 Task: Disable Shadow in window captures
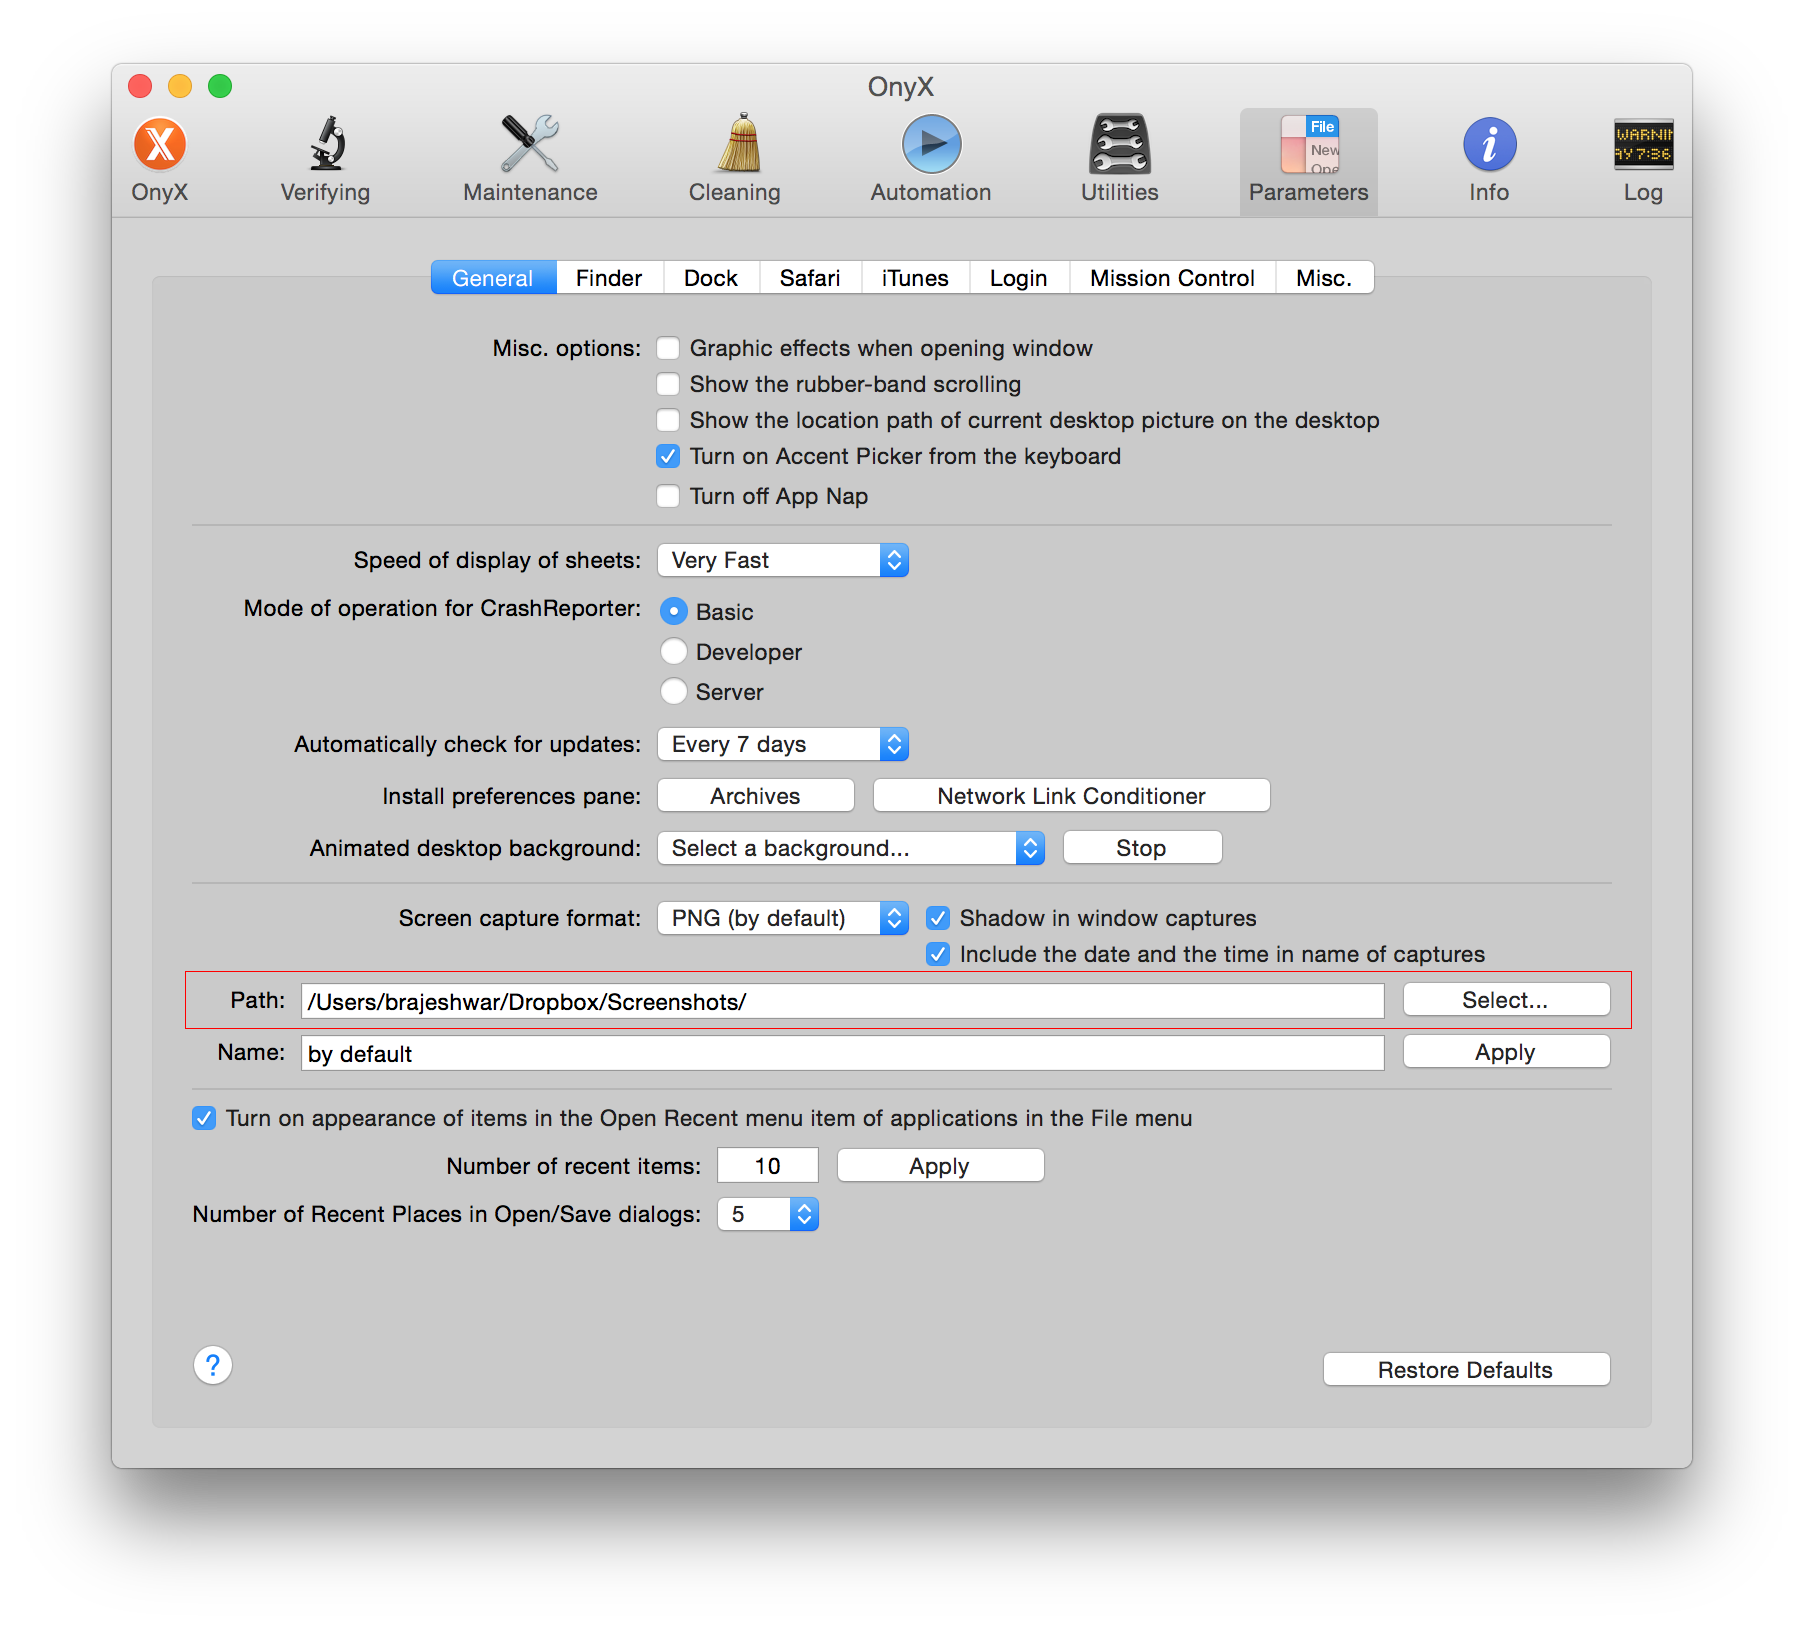coord(938,918)
